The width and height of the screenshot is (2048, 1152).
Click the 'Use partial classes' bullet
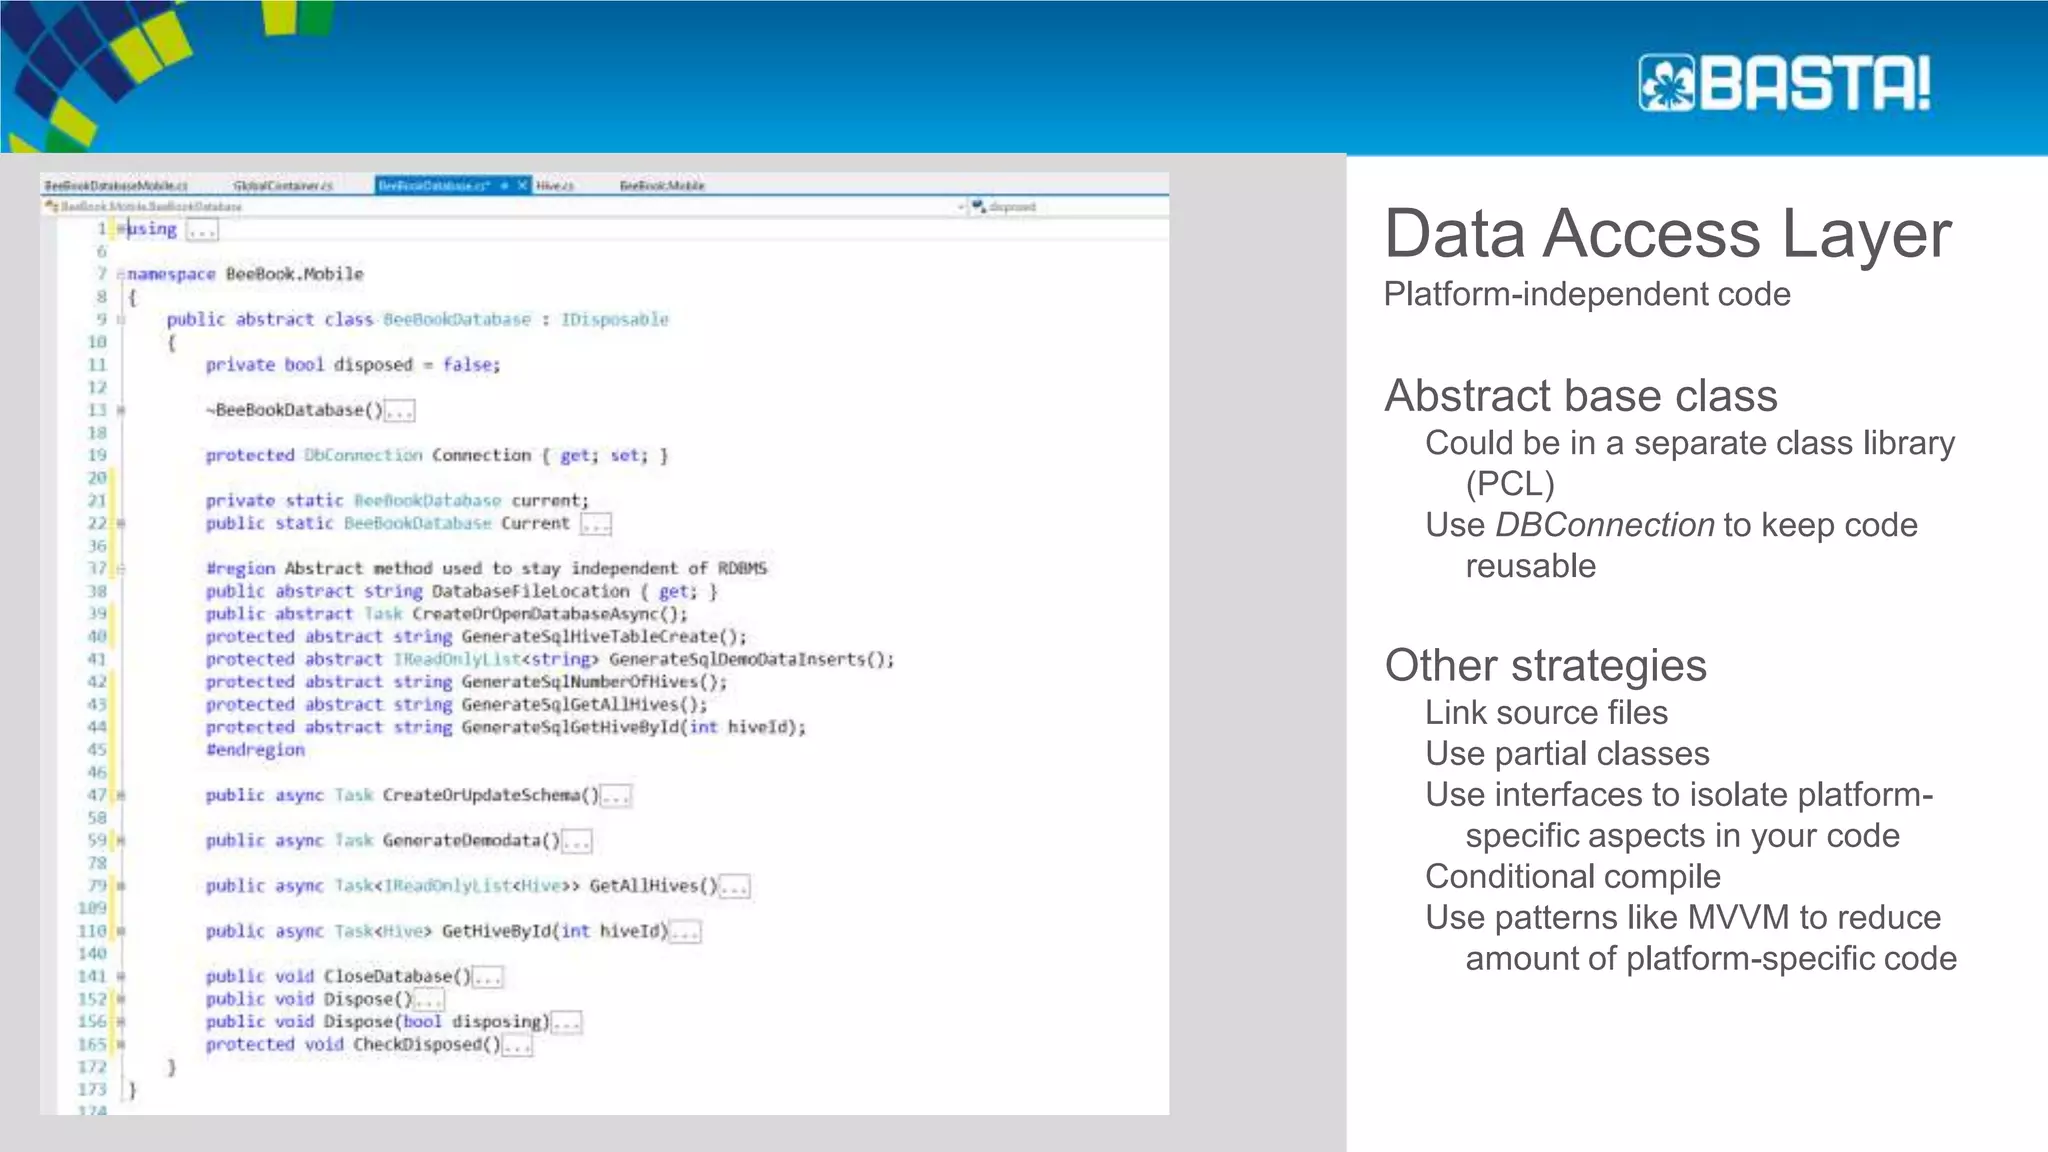[1567, 754]
